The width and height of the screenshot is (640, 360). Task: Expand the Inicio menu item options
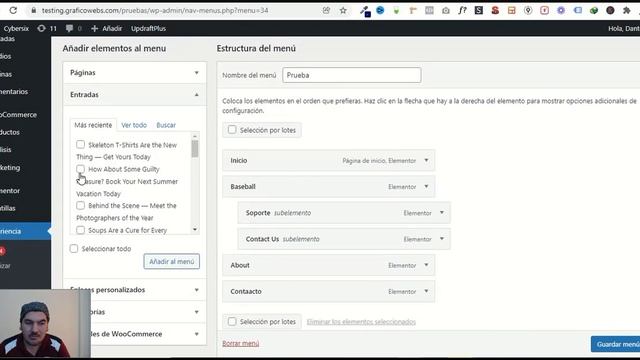tap(426, 160)
